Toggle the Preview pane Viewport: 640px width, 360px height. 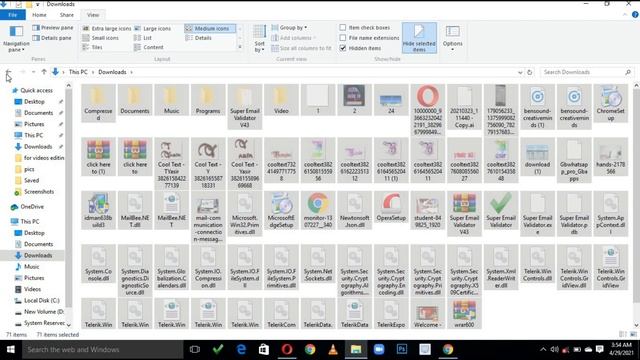pos(53,28)
